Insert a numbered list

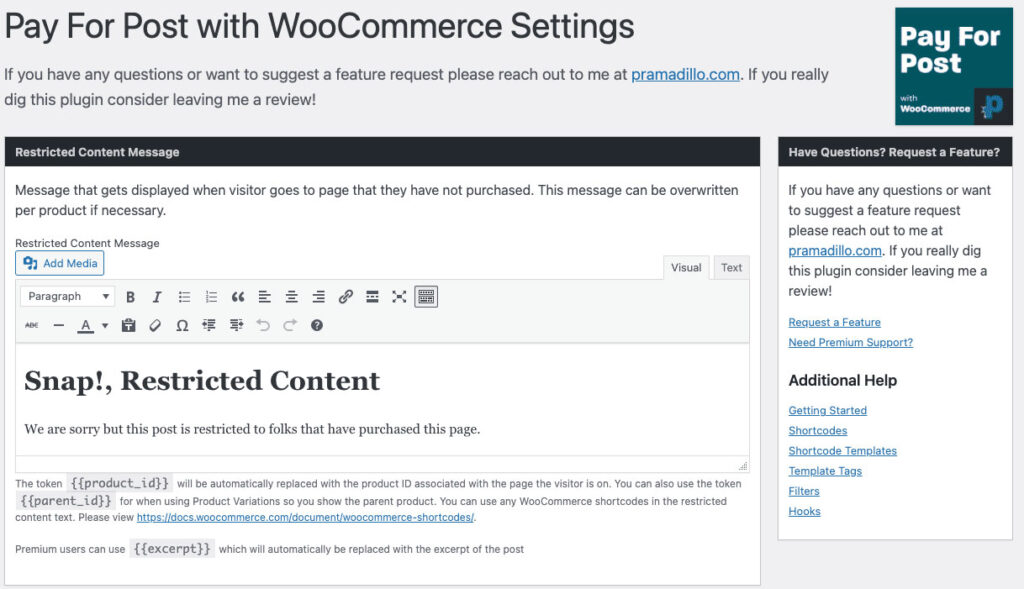pos(211,297)
